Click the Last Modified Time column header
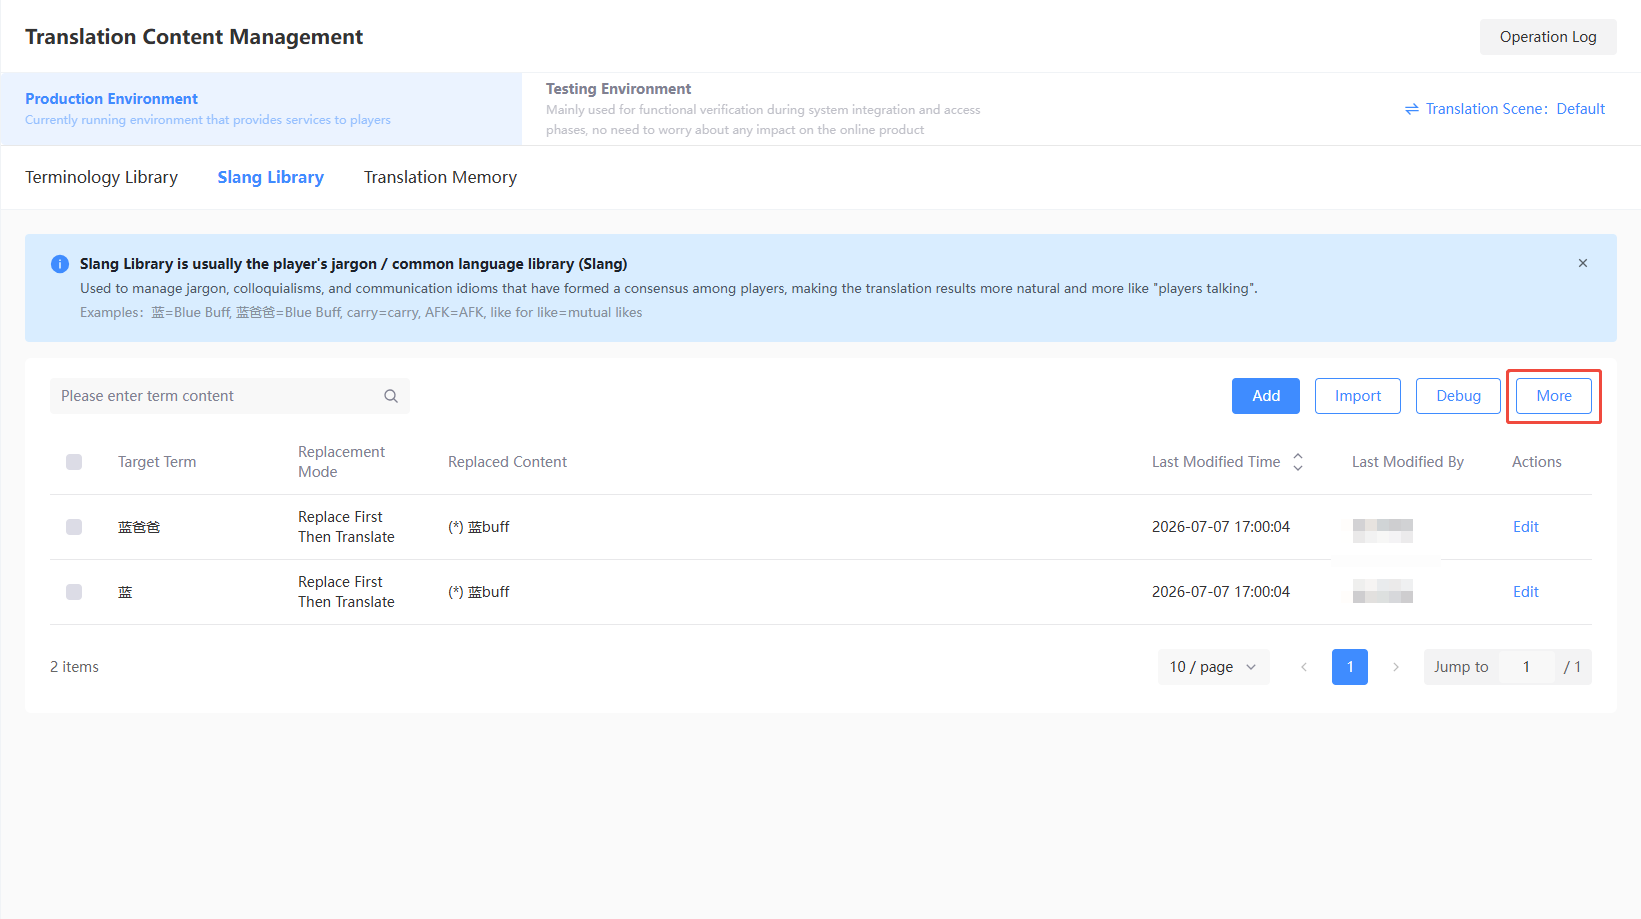The image size is (1641, 919). pos(1216,462)
